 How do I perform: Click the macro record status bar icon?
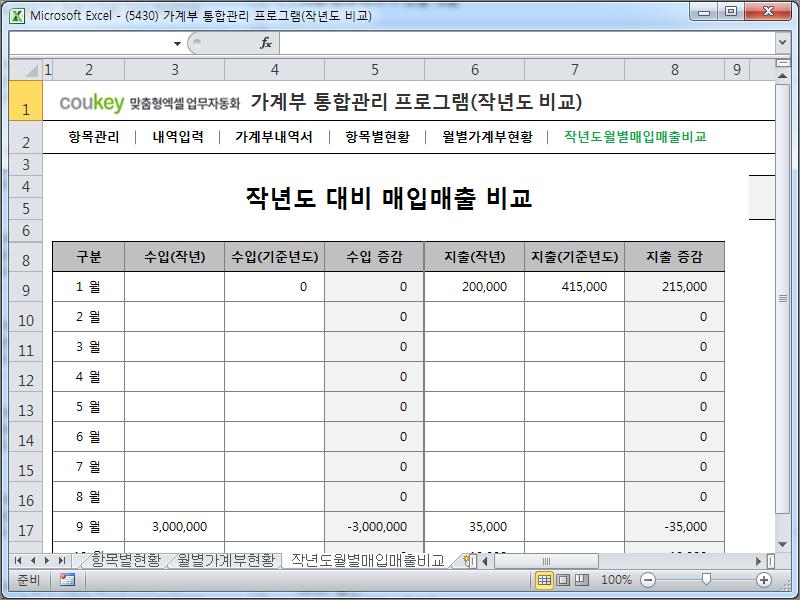click(x=67, y=580)
